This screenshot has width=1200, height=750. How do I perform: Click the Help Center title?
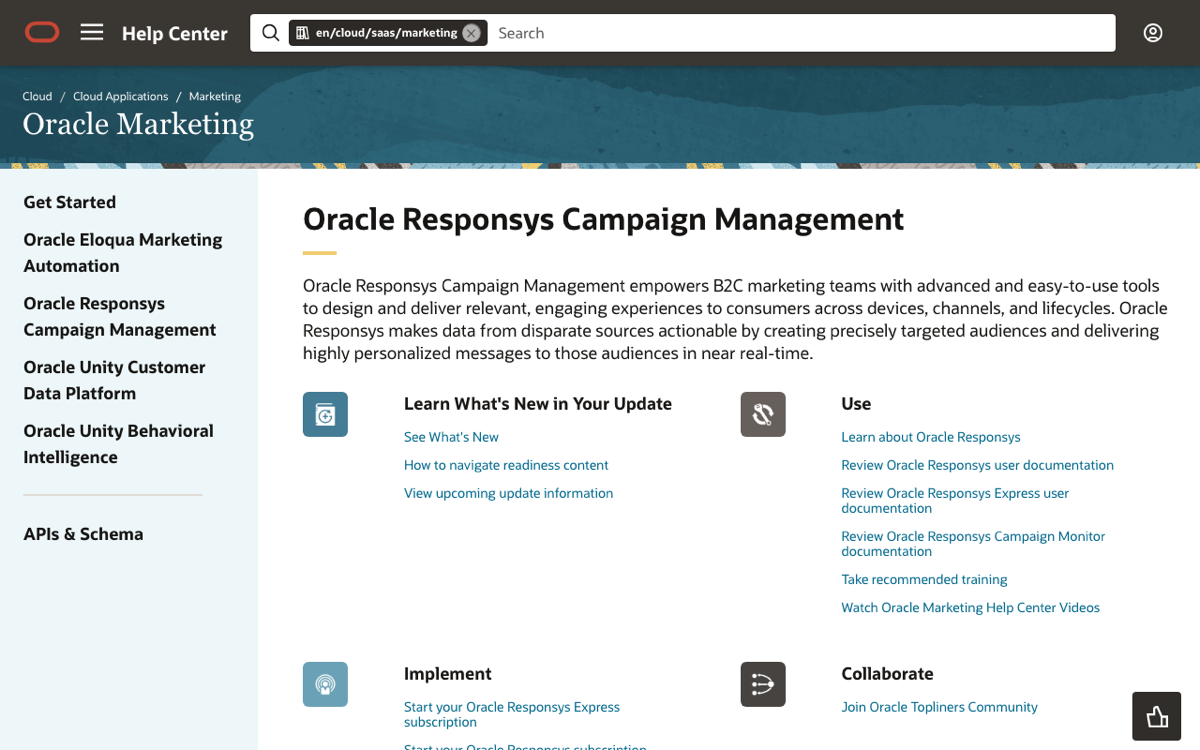pyautogui.click(x=175, y=33)
